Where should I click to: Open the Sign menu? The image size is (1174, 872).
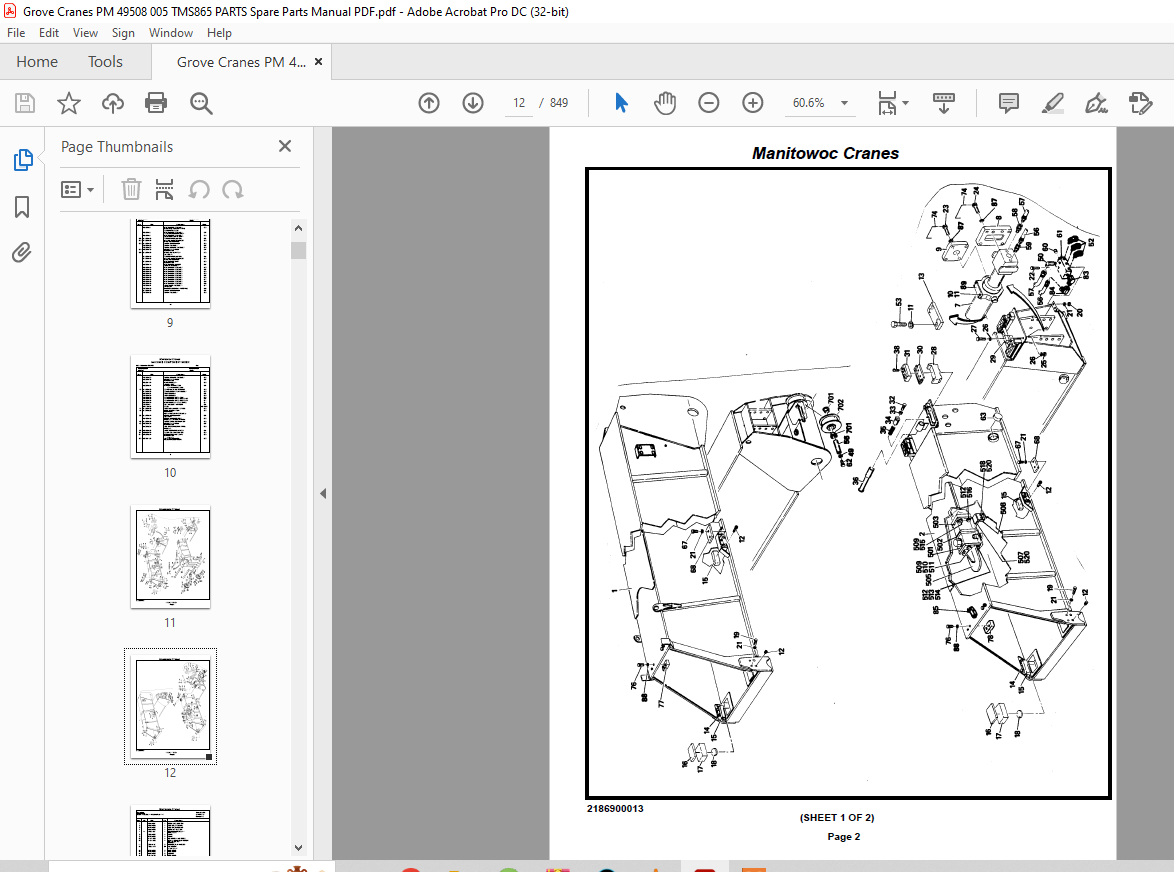[x=123, y=33]
